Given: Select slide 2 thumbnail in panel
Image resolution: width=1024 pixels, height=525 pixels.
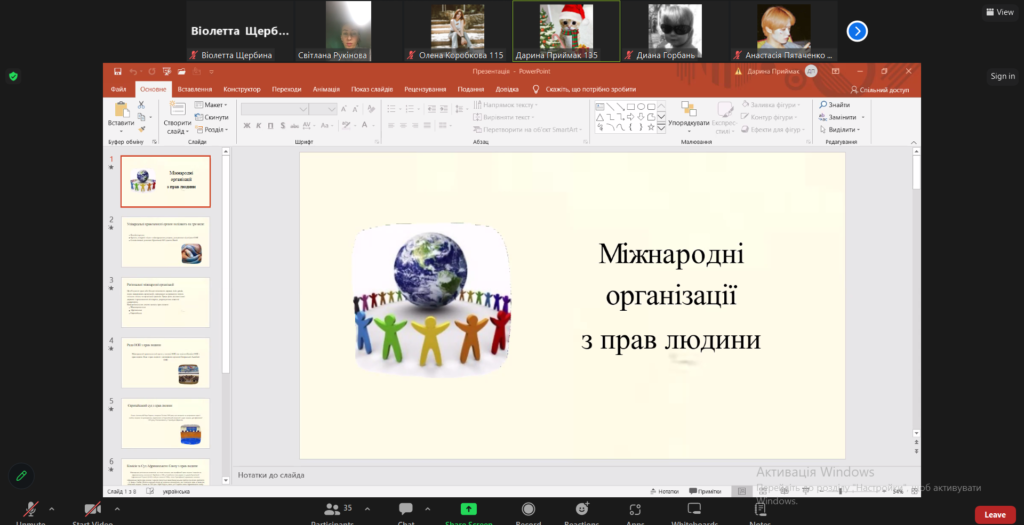Looking at the screenshot, I should point(166,242).
